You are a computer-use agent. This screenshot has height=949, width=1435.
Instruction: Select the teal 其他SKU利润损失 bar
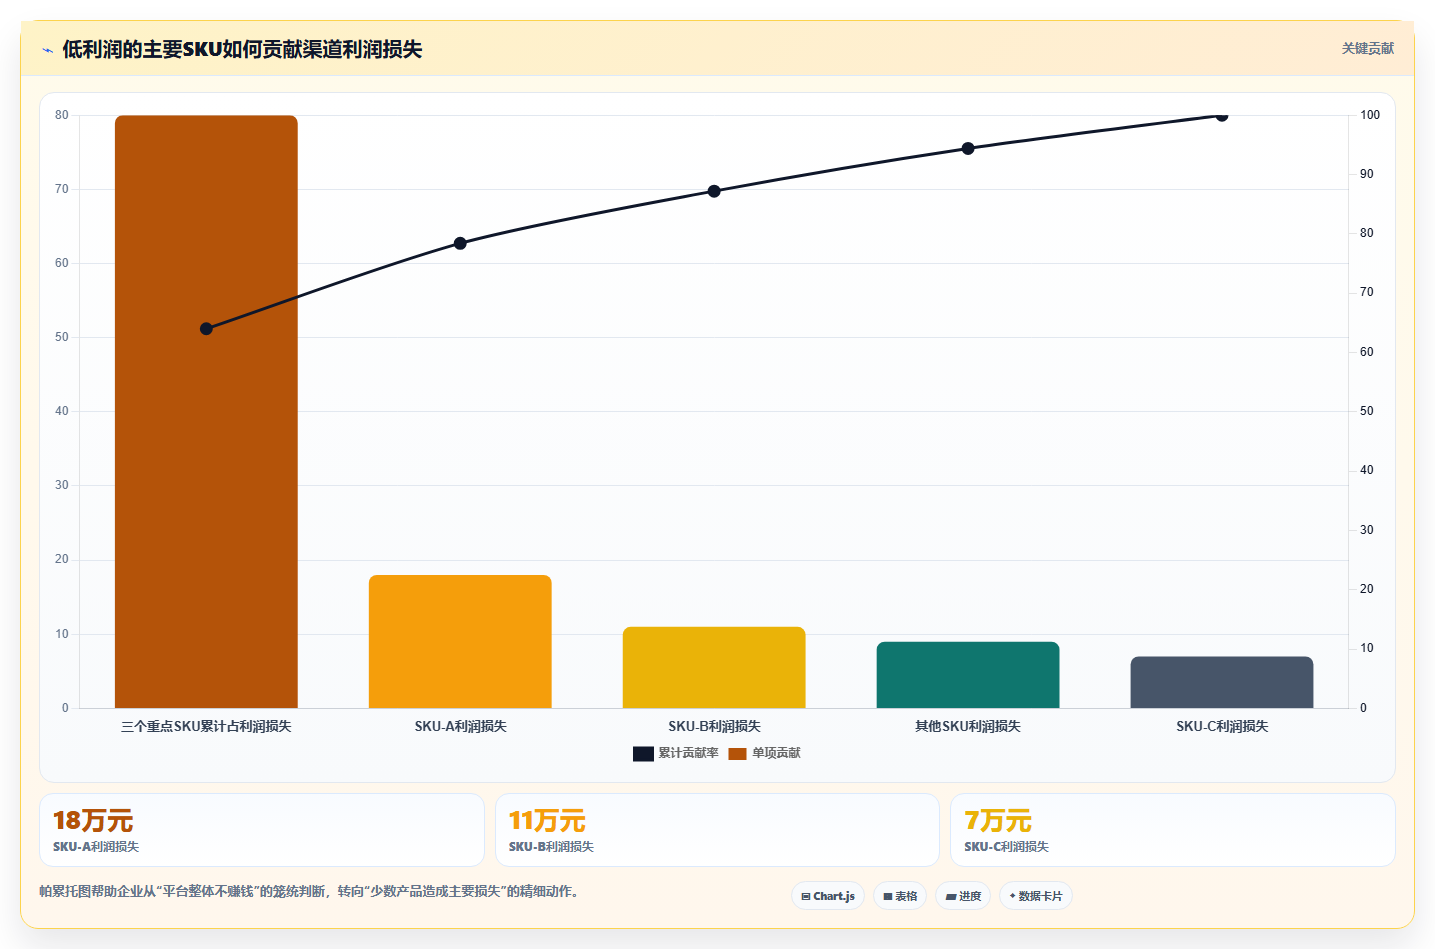(x=968, y=675)
